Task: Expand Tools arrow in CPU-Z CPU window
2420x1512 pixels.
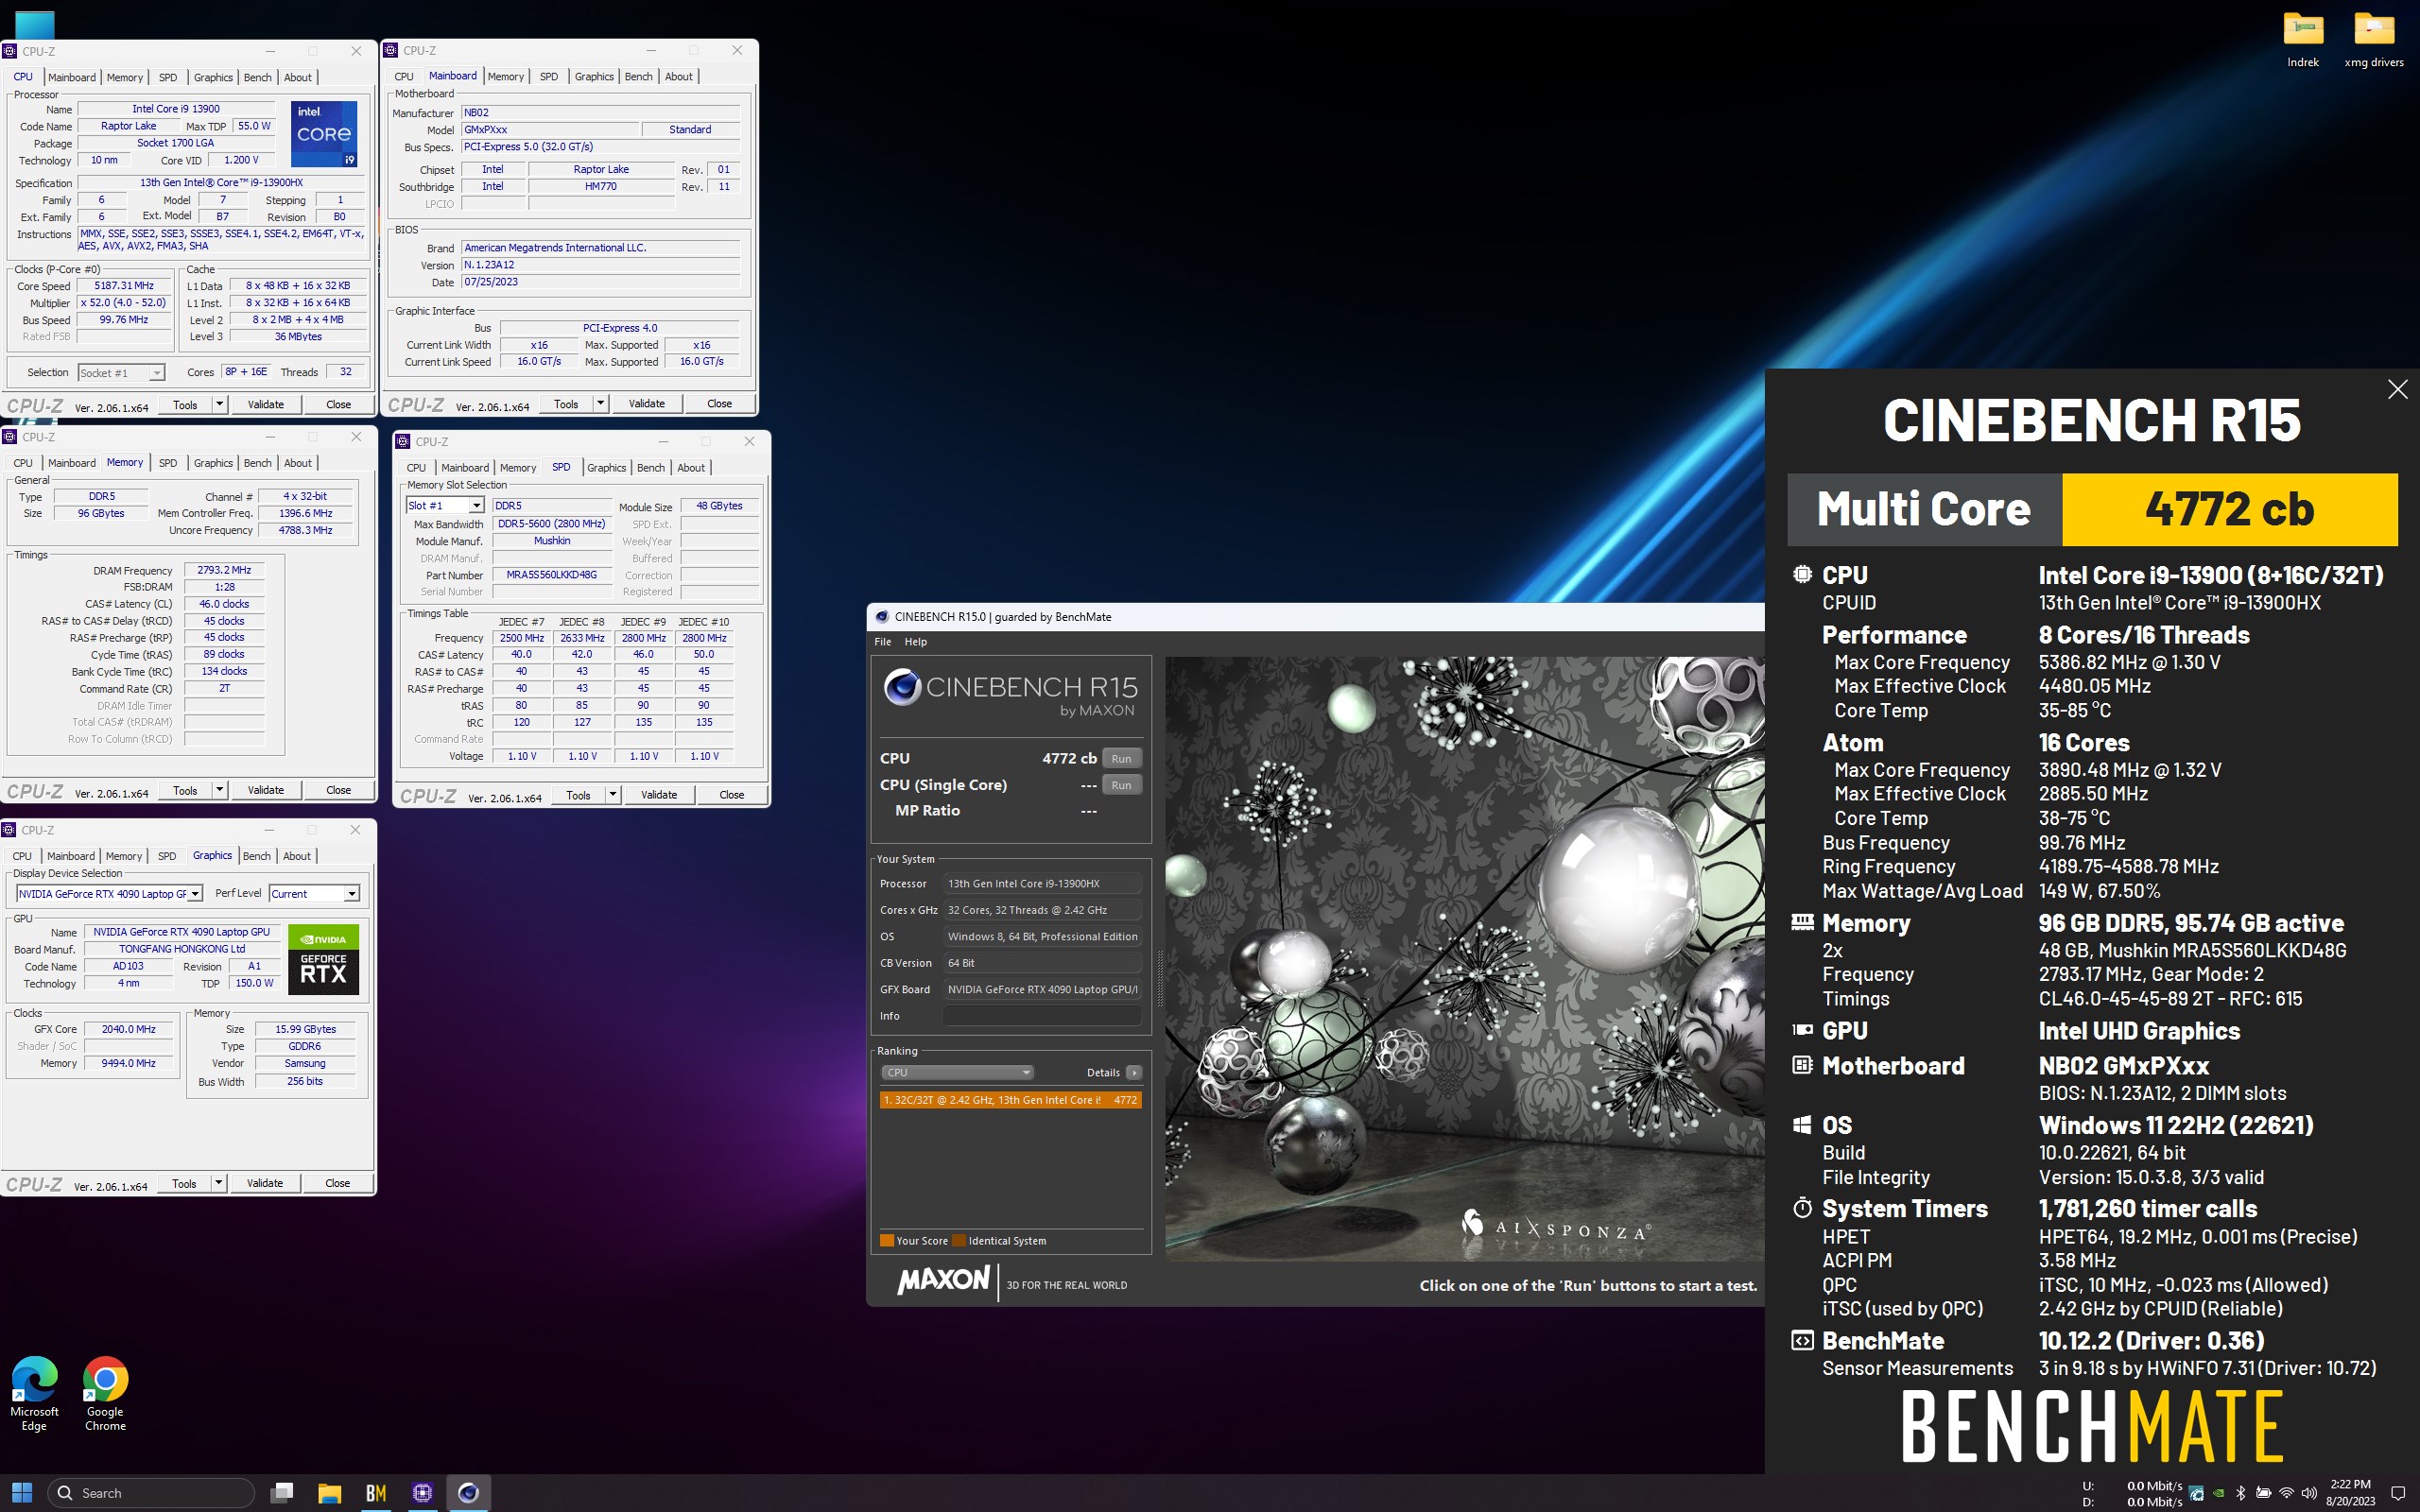Action: click(220, 404)
